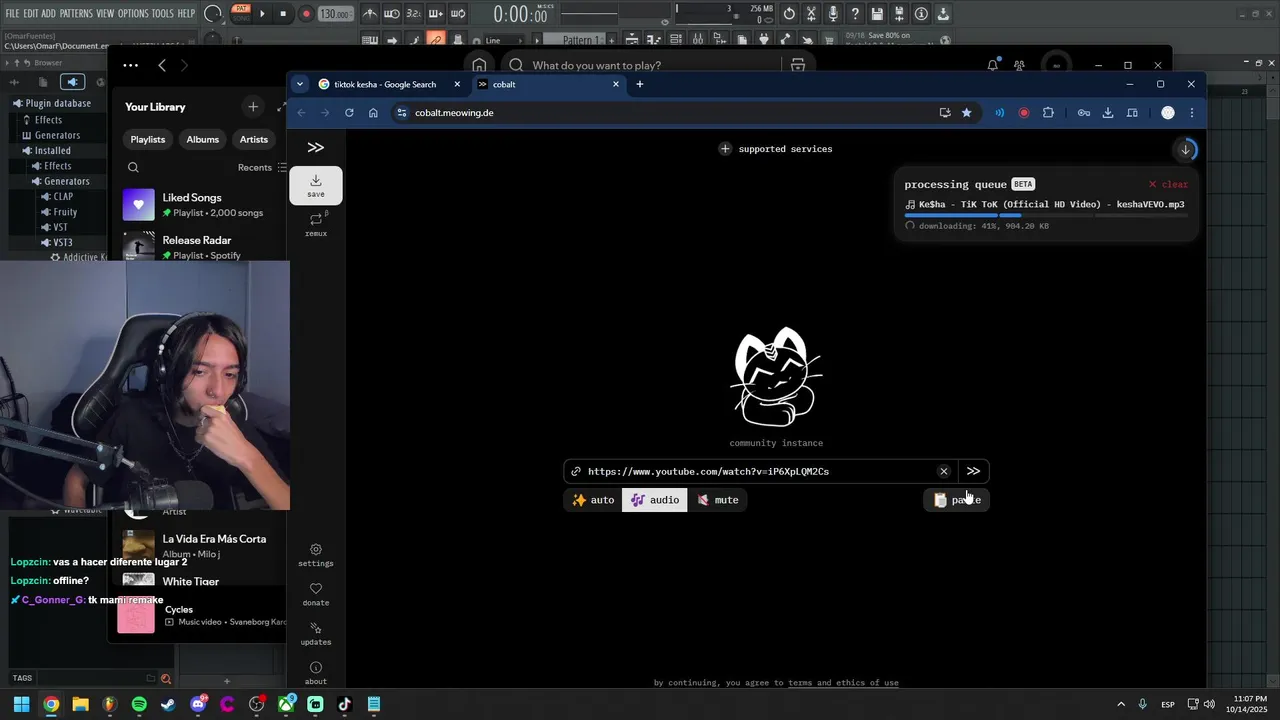This screenshot has height=720, width=1280.
Task: Open FL Studio project info icon
Action: click(x=921, y=14)
